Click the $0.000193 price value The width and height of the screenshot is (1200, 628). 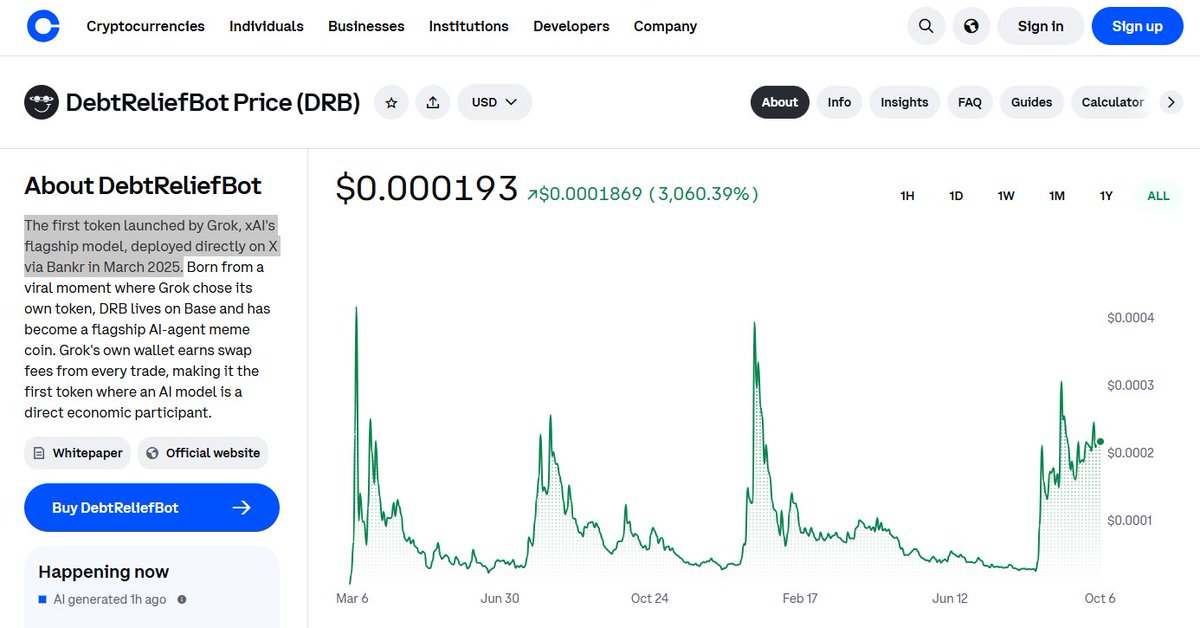point(427,189)
